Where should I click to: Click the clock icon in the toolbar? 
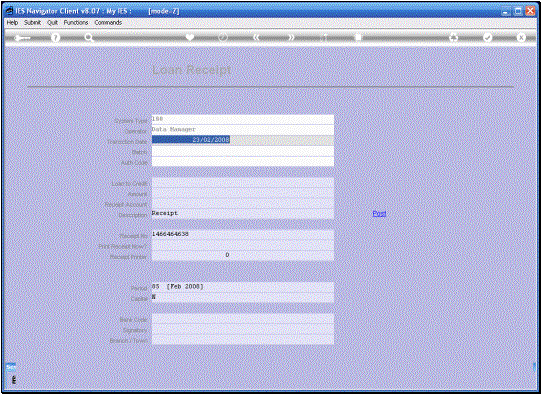(x=223, y=37)
